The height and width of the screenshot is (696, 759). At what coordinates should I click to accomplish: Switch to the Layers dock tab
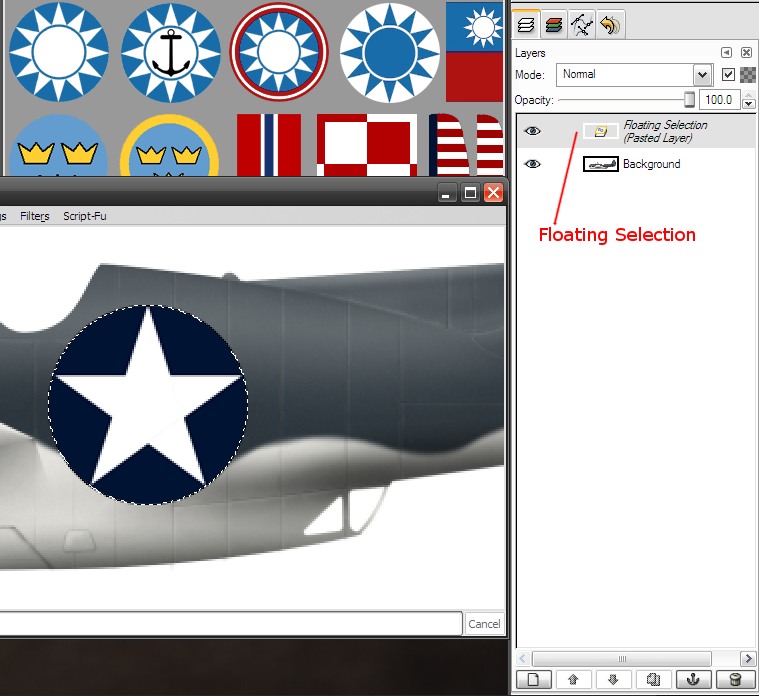[526, 24]
